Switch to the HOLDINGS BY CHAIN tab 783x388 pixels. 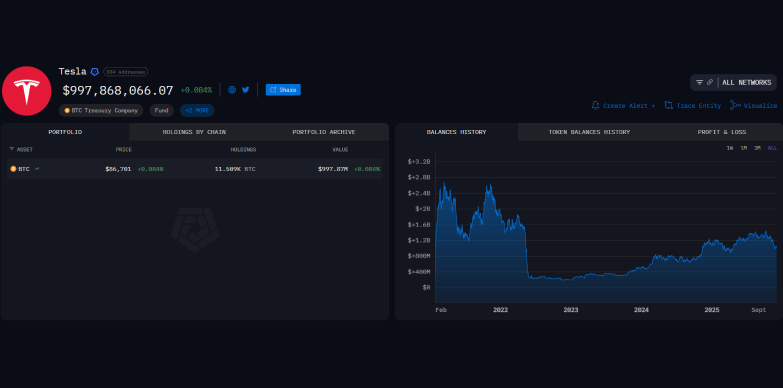coord(194,132)
